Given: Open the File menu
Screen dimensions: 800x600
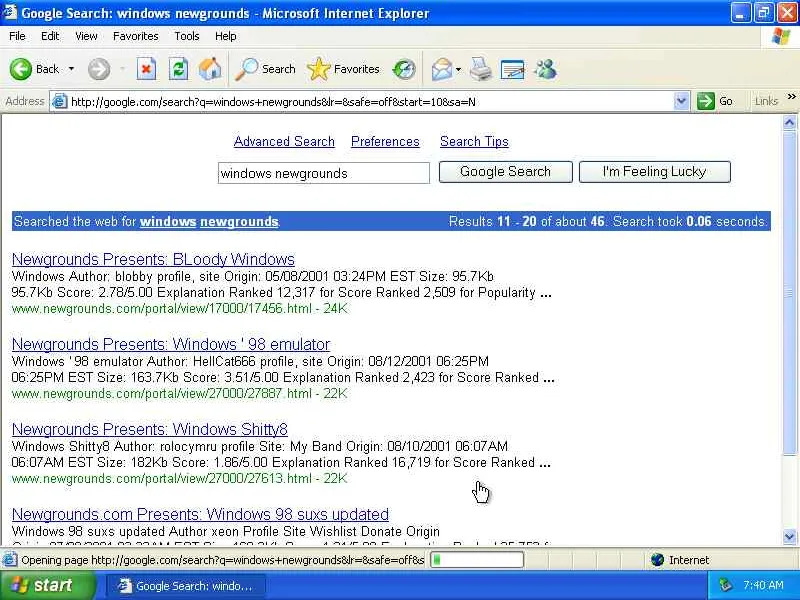Looking at the screenshot, I should click(x=17, y=36).
